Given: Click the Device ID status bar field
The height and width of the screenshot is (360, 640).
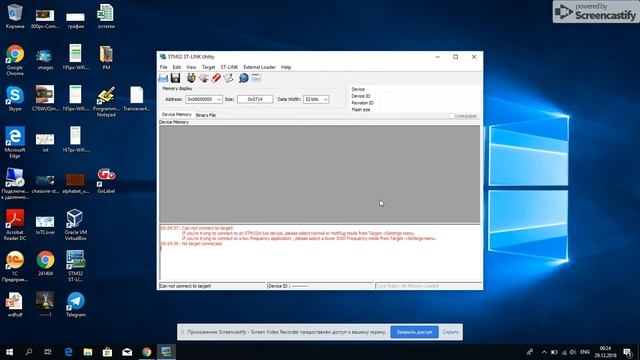Looking at the screenshot, I should pyautogui.click(x=320, y=286).
